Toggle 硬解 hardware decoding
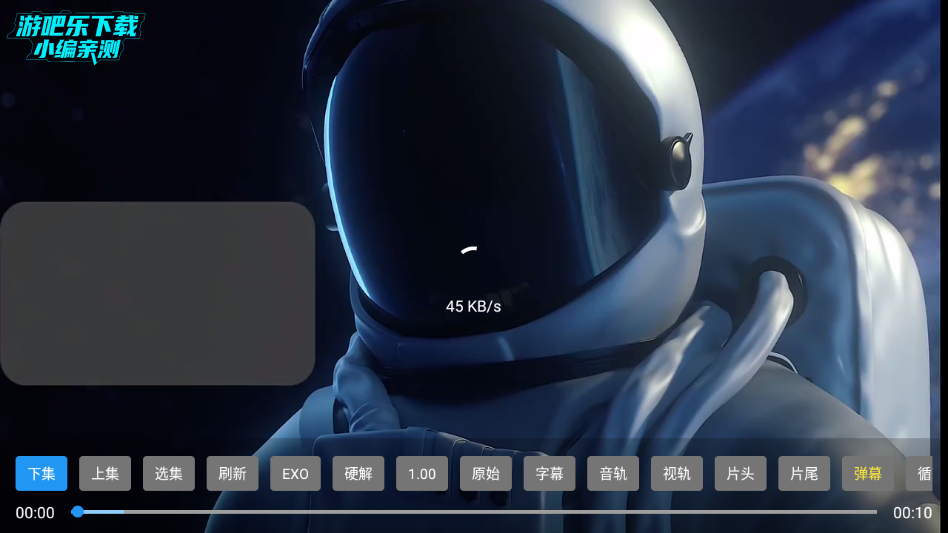Viewport: 948px width, 533px height. click(x=358, y=473)
